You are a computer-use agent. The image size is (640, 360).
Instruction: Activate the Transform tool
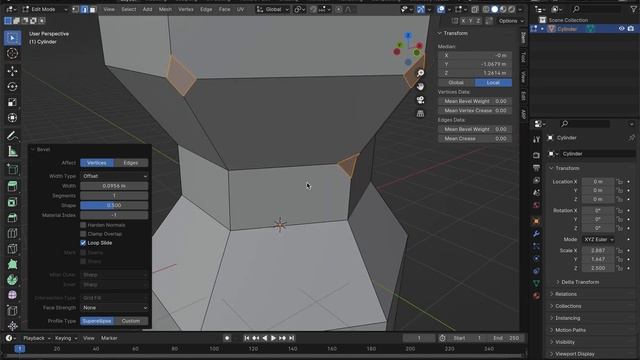[12, 118]
